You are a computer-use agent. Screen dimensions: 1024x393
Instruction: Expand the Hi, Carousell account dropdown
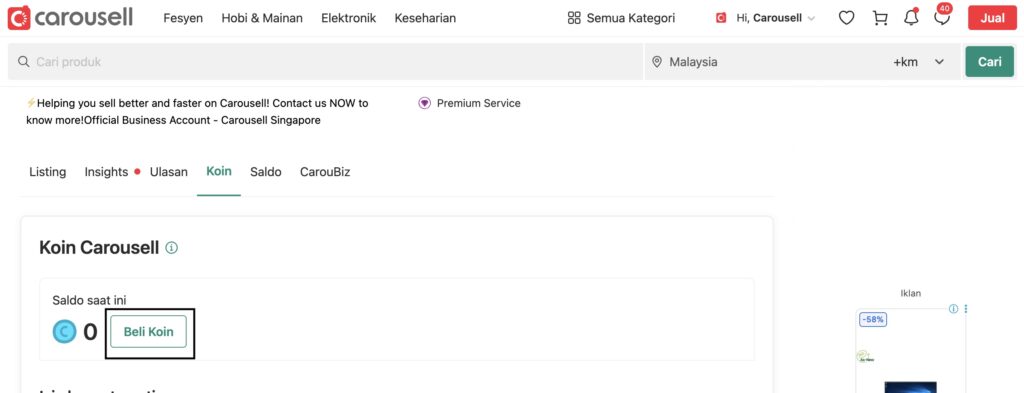tap(765, 18)
